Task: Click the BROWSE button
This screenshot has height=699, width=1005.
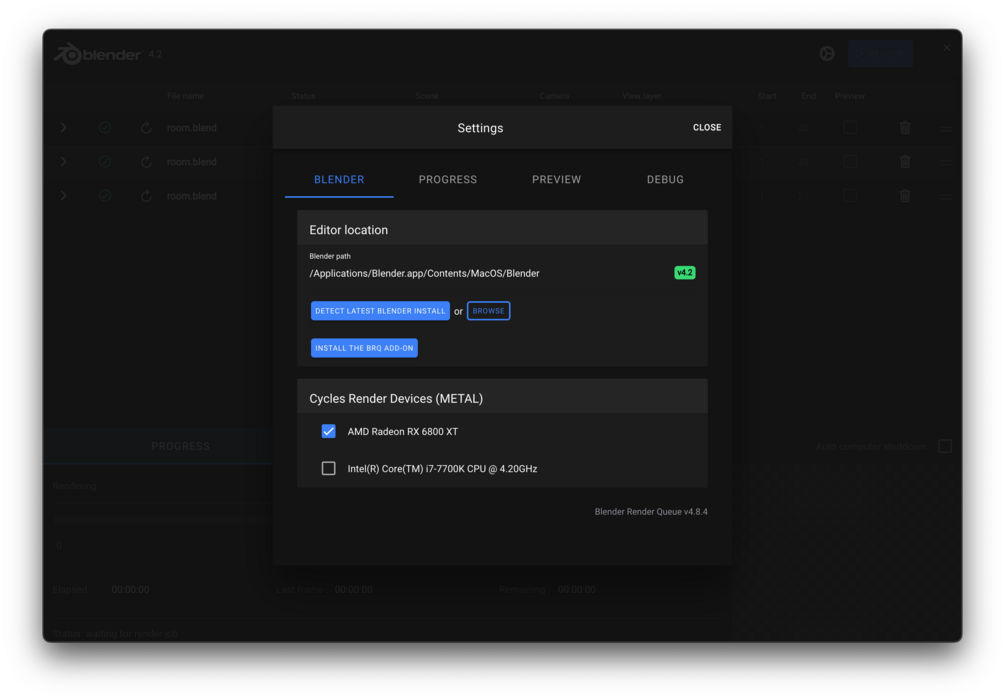Action: (488, 311)
